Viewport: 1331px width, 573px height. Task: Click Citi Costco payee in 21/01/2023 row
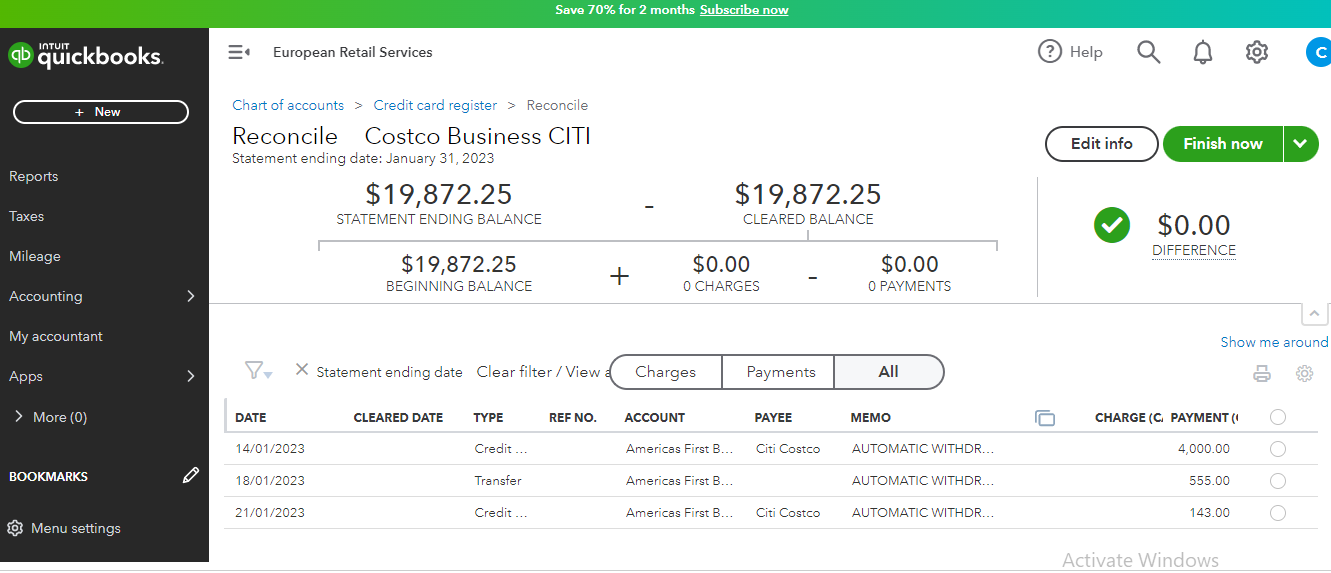(788, 513)
